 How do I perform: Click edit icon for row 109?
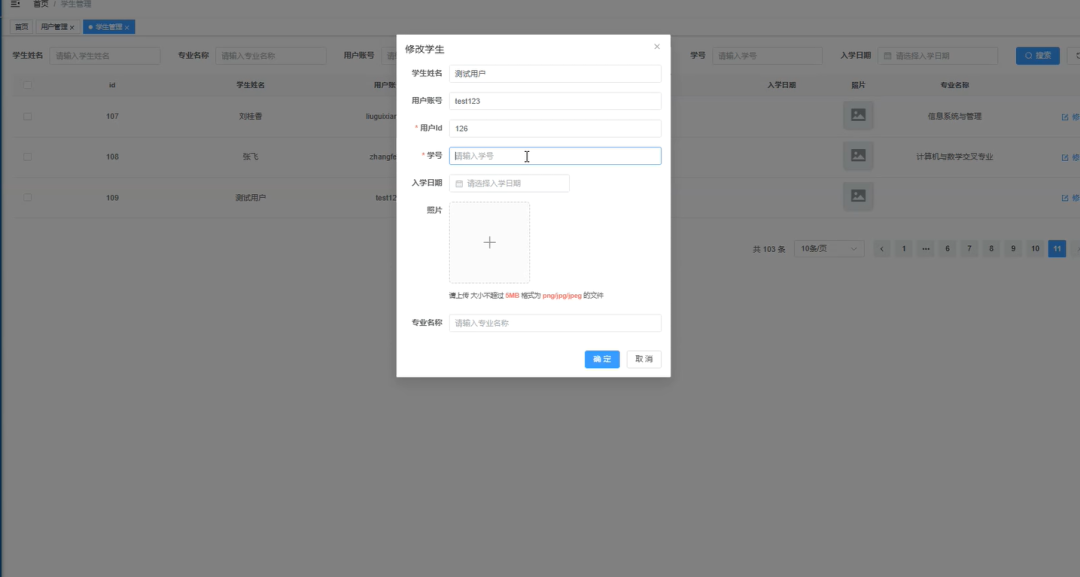(1066, 198)
